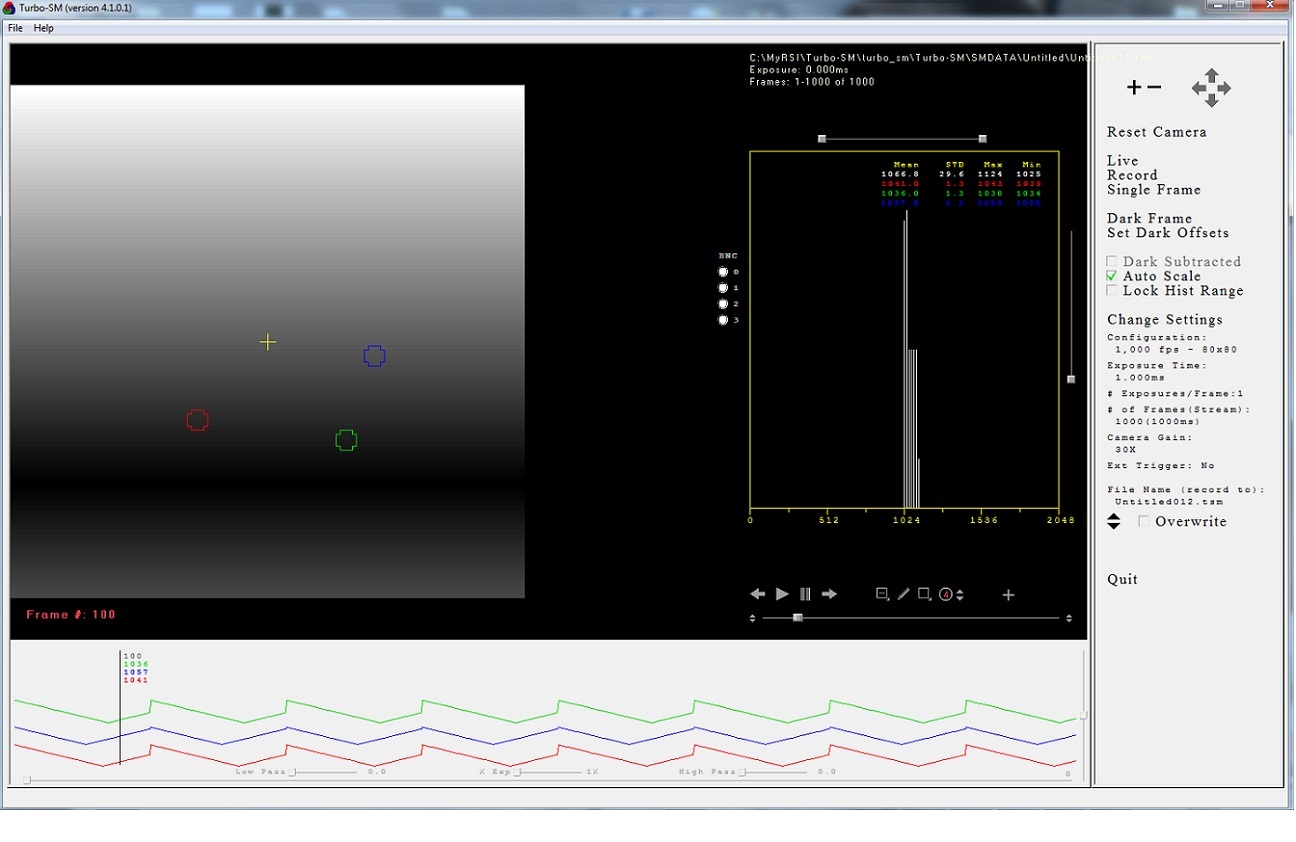Advance one frame with right arrow
The width and height of the screenshot is (1296, 842).
tap(829, 594)
